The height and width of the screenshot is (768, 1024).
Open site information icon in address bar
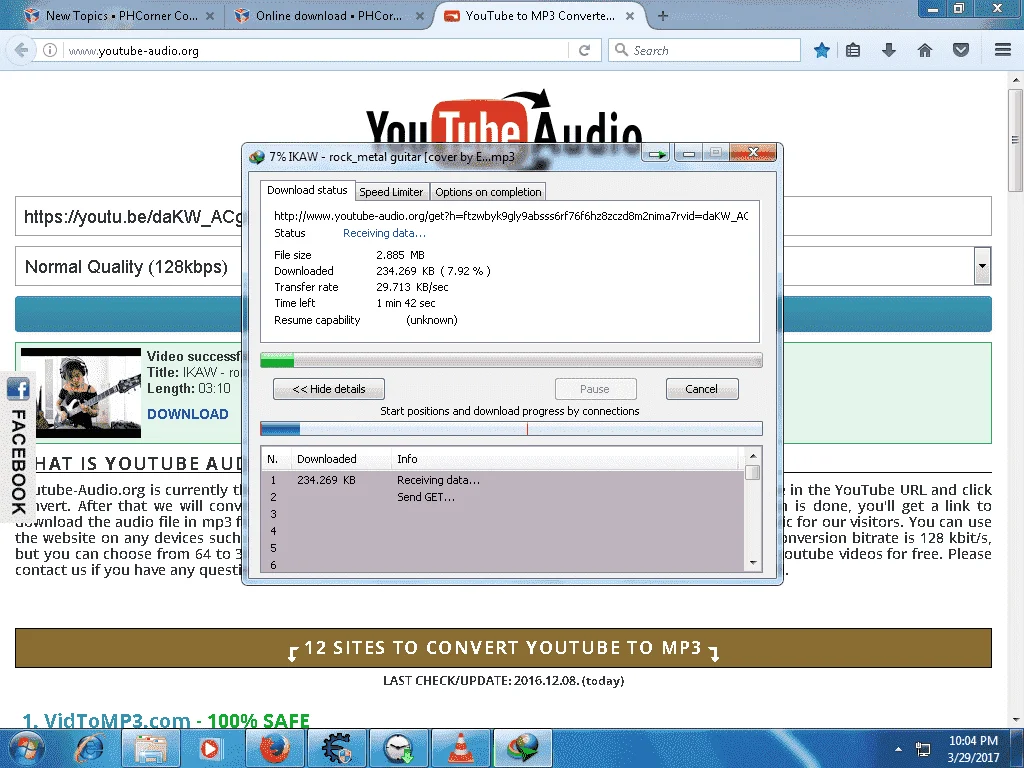[50, 50]
